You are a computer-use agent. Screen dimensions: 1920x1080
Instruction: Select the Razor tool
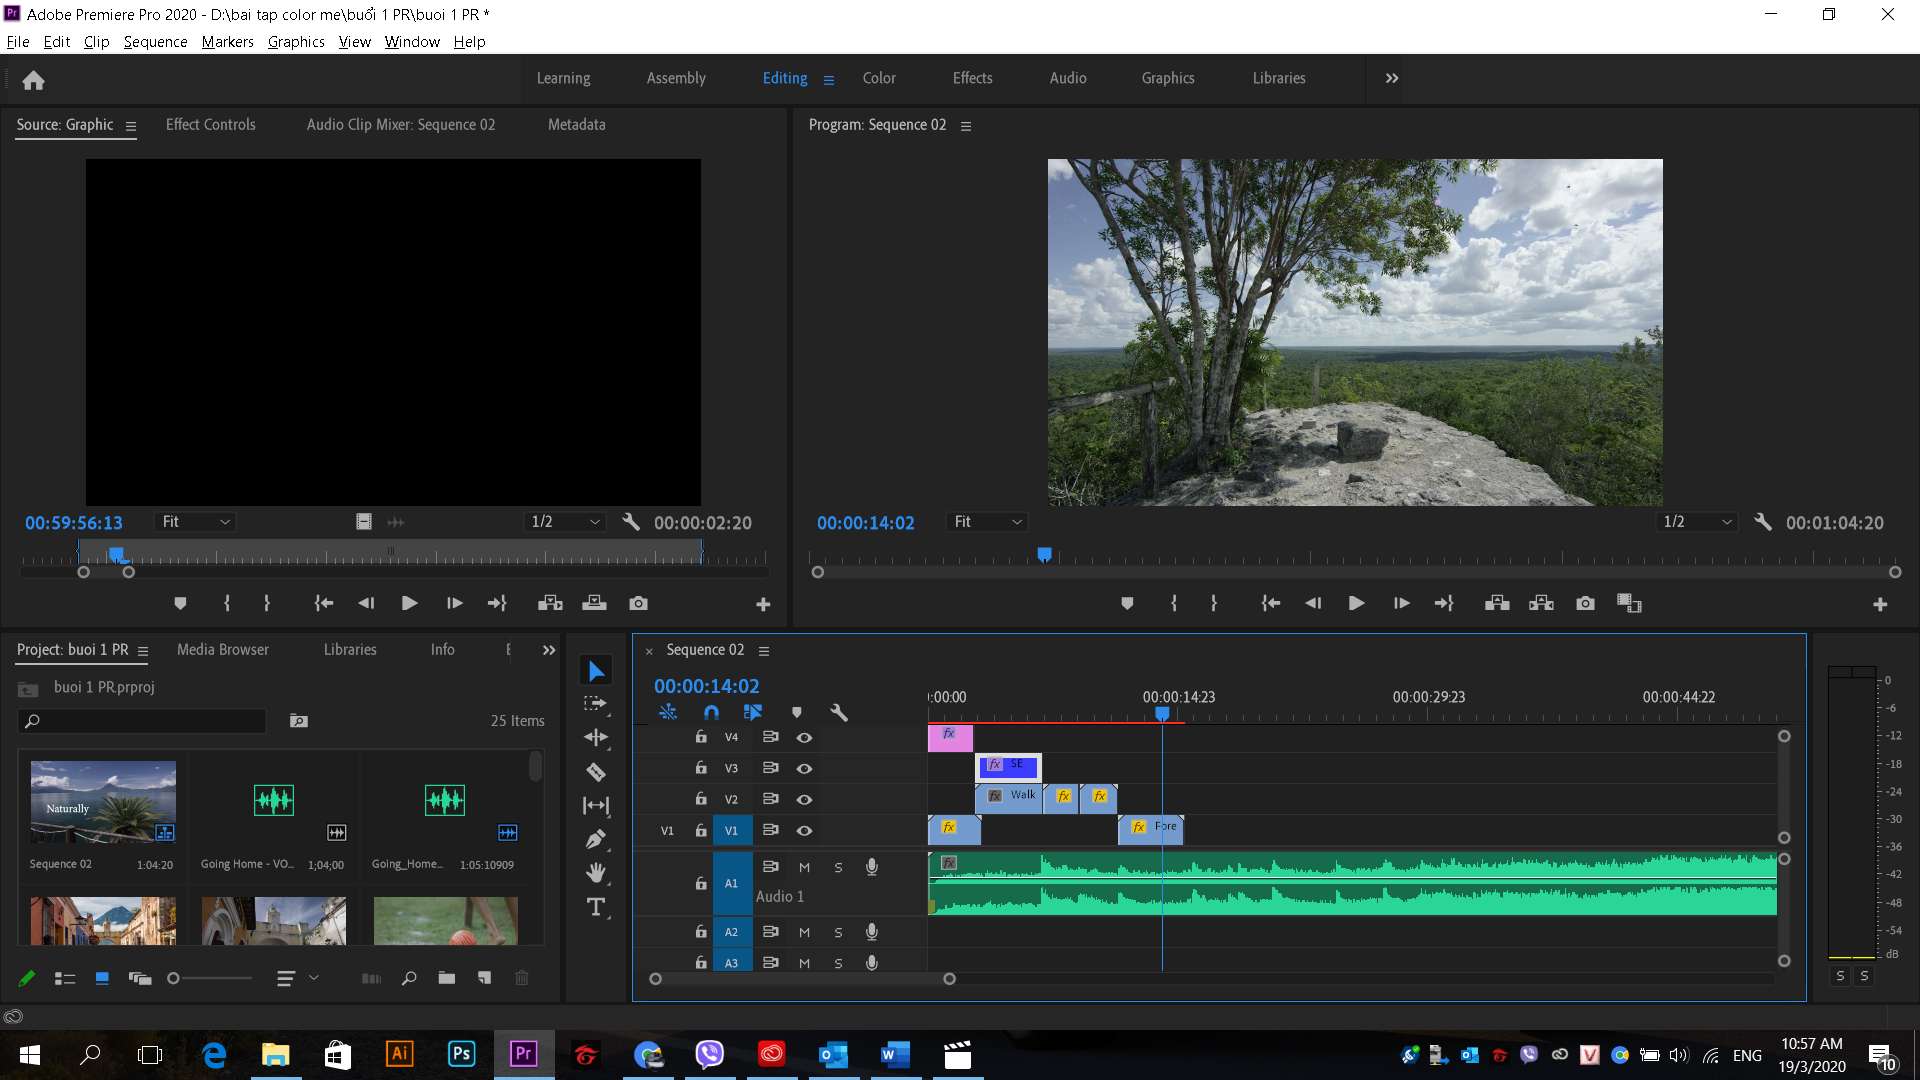point(596,772)
